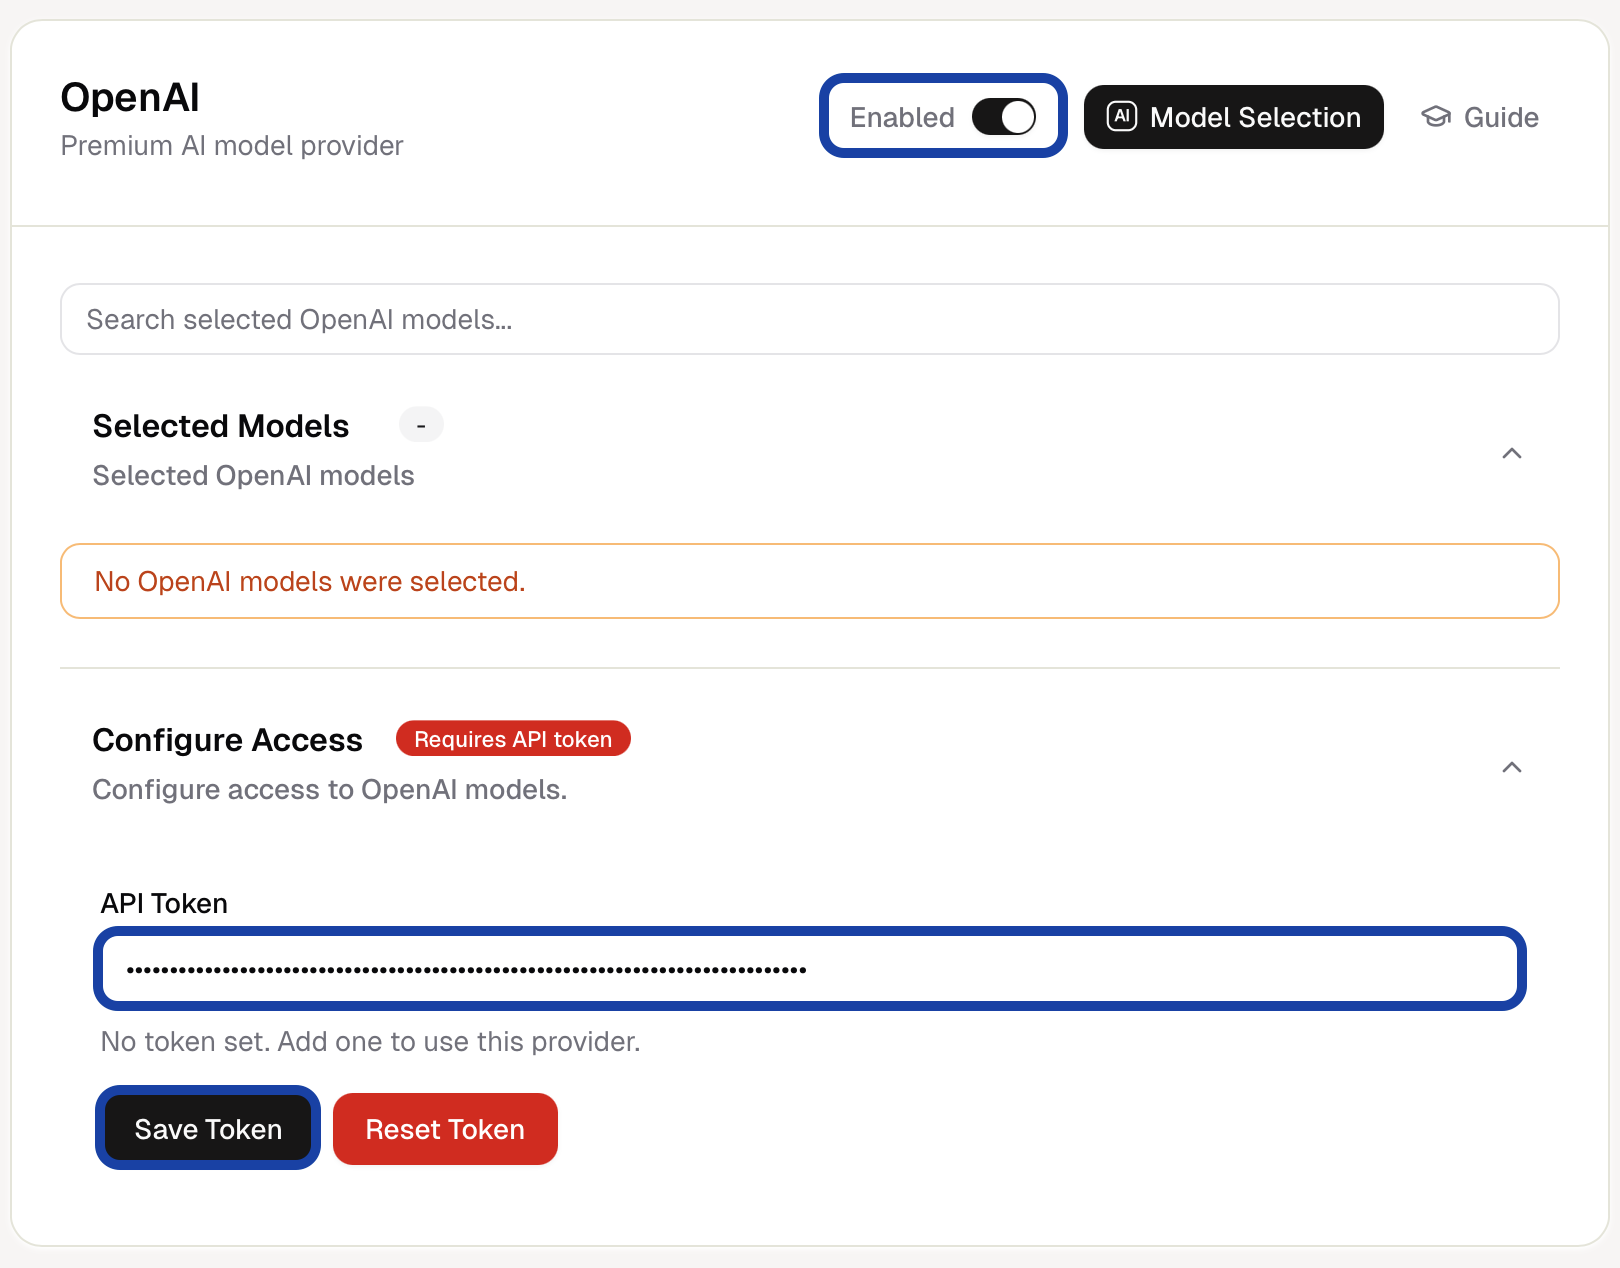Click the No OpenAI models selected alert
Viewport: 1620px width, 1268px height.
809,582
